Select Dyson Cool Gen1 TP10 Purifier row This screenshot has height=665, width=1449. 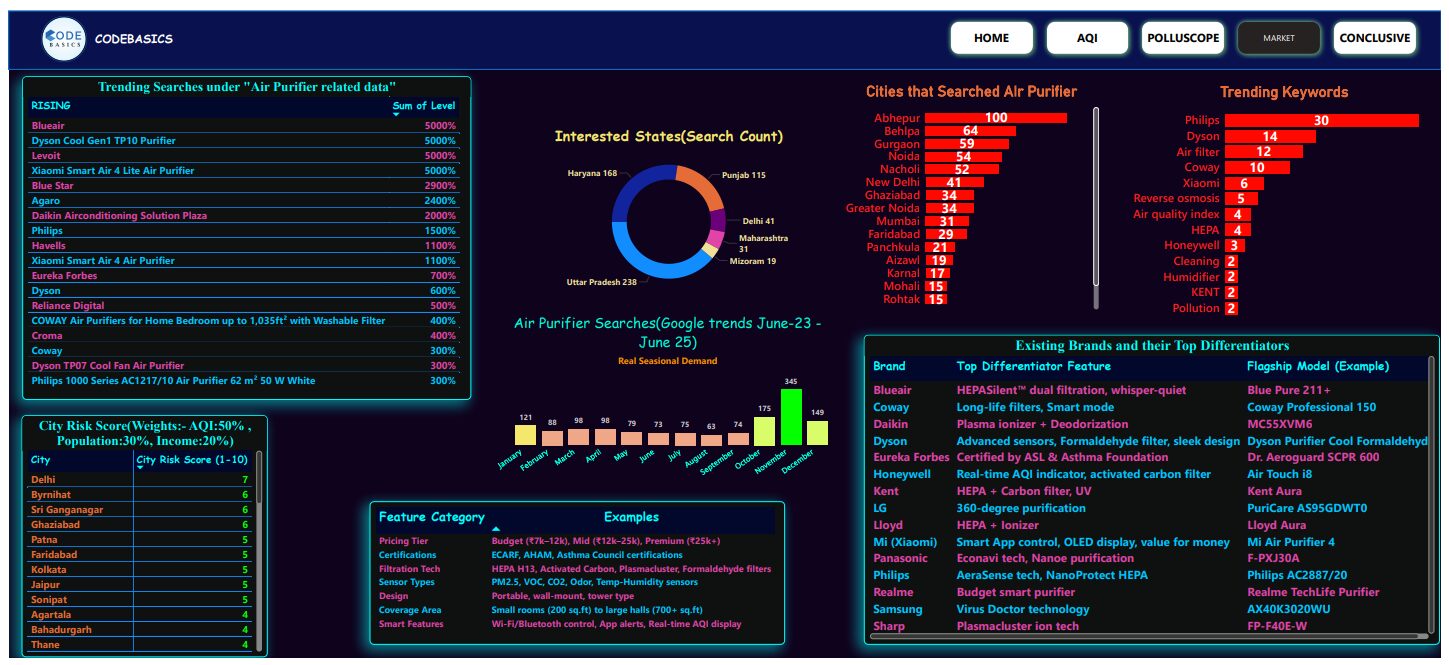[x=244, y=141]
